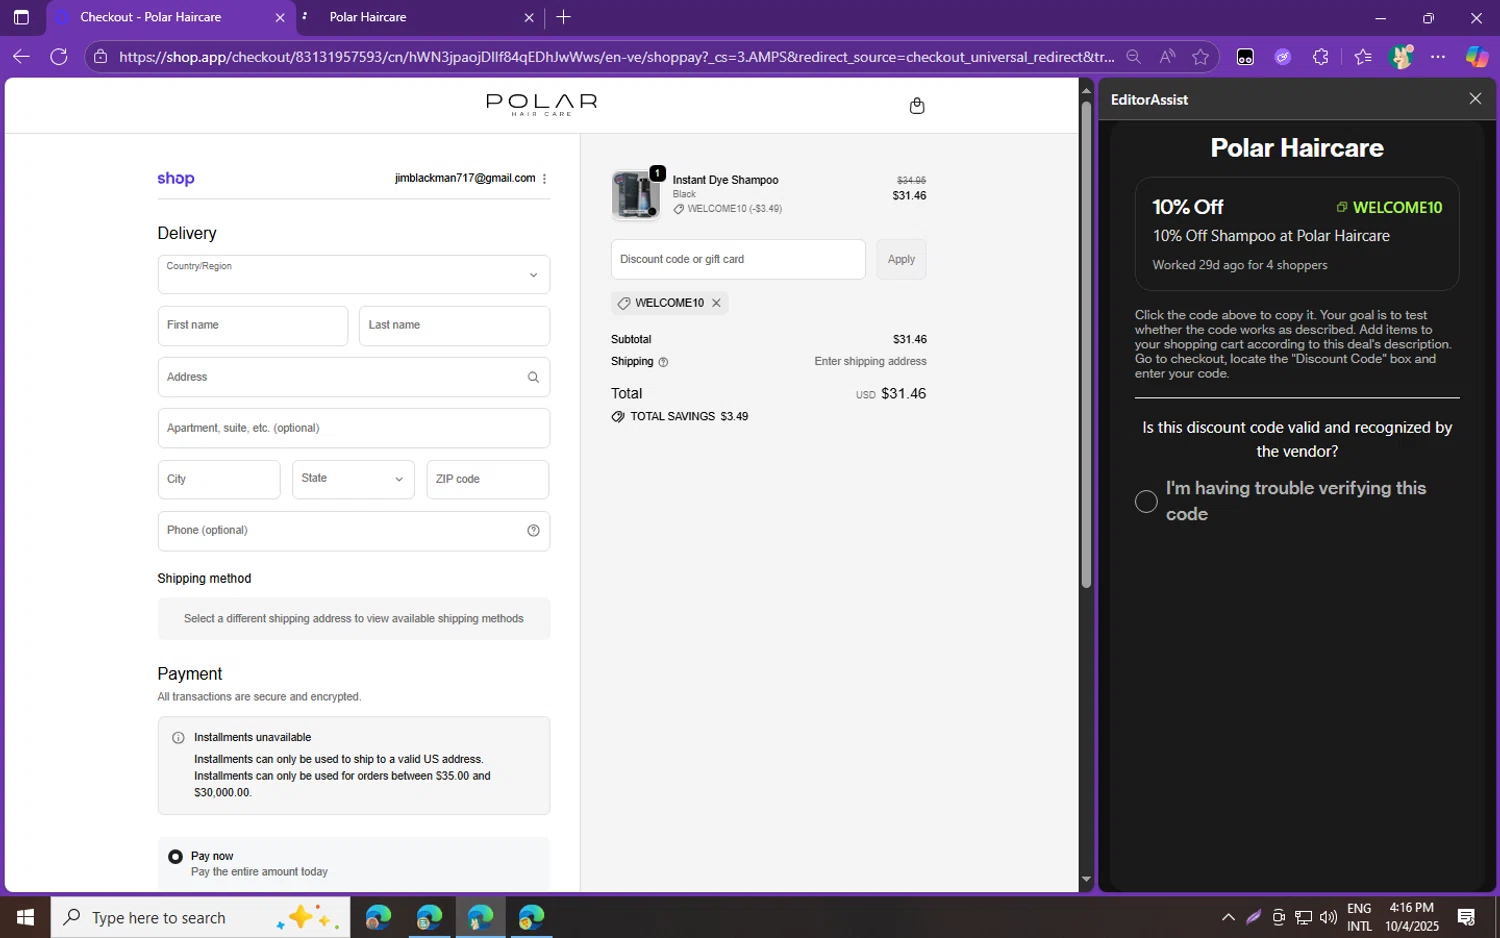Click the page vertical scrollbar thumb
Screen dimensions: 1500x938
pyautogui.click(x=1086, y=345)
